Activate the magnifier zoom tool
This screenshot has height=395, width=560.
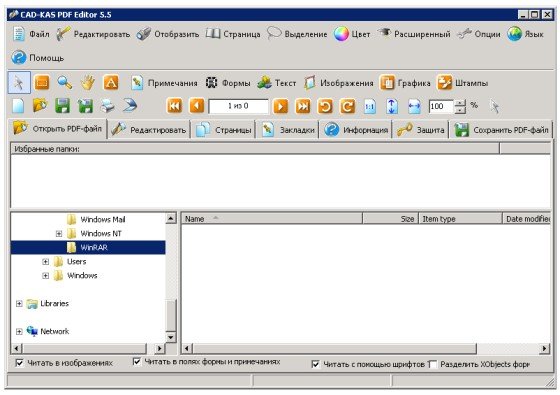65,83
